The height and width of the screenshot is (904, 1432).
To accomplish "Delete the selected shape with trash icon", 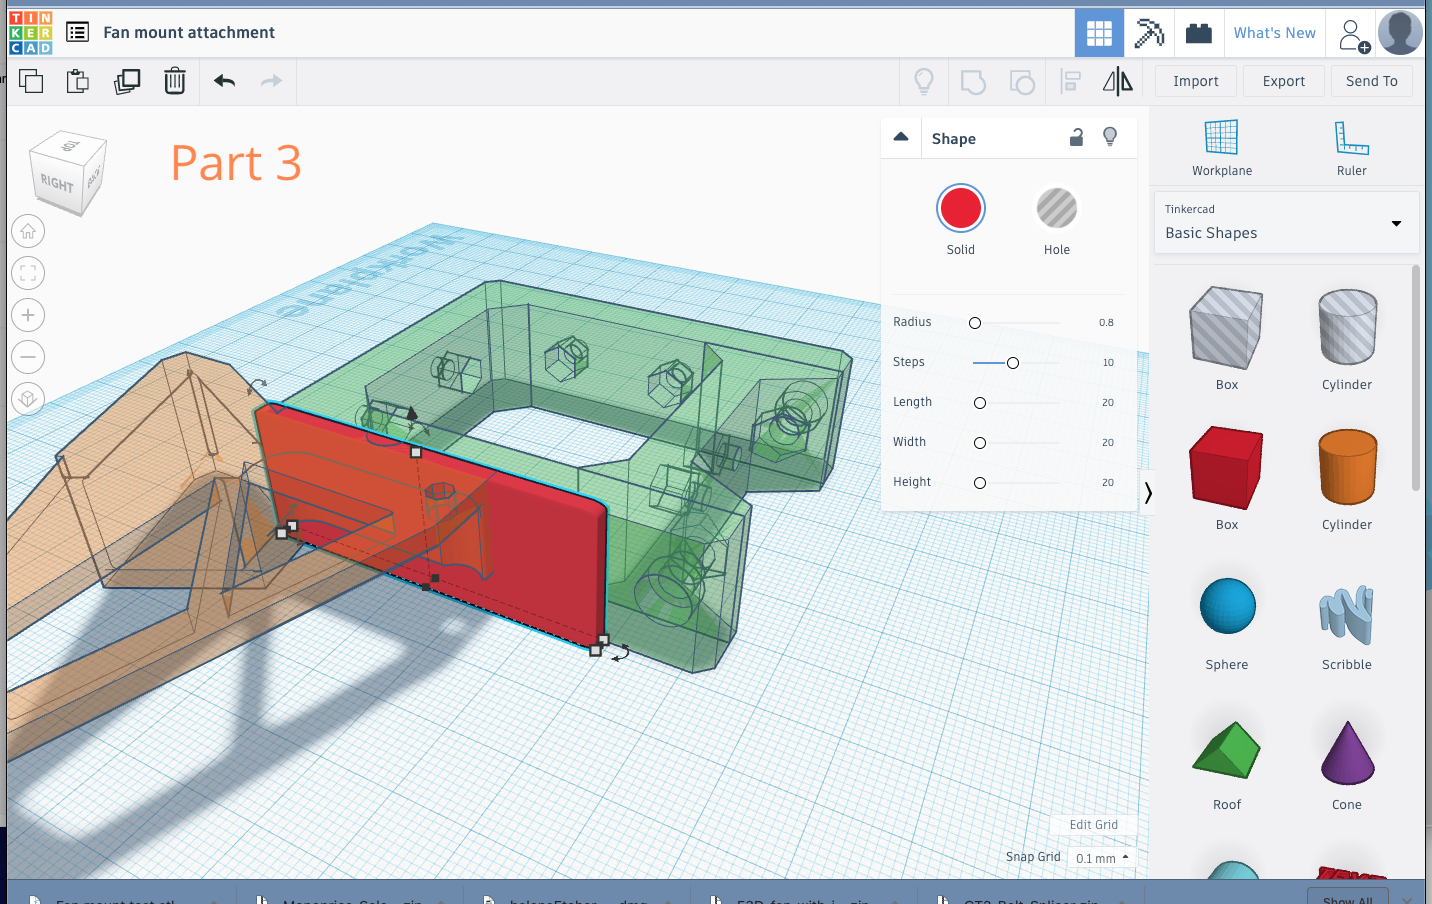I will point(175,81).
